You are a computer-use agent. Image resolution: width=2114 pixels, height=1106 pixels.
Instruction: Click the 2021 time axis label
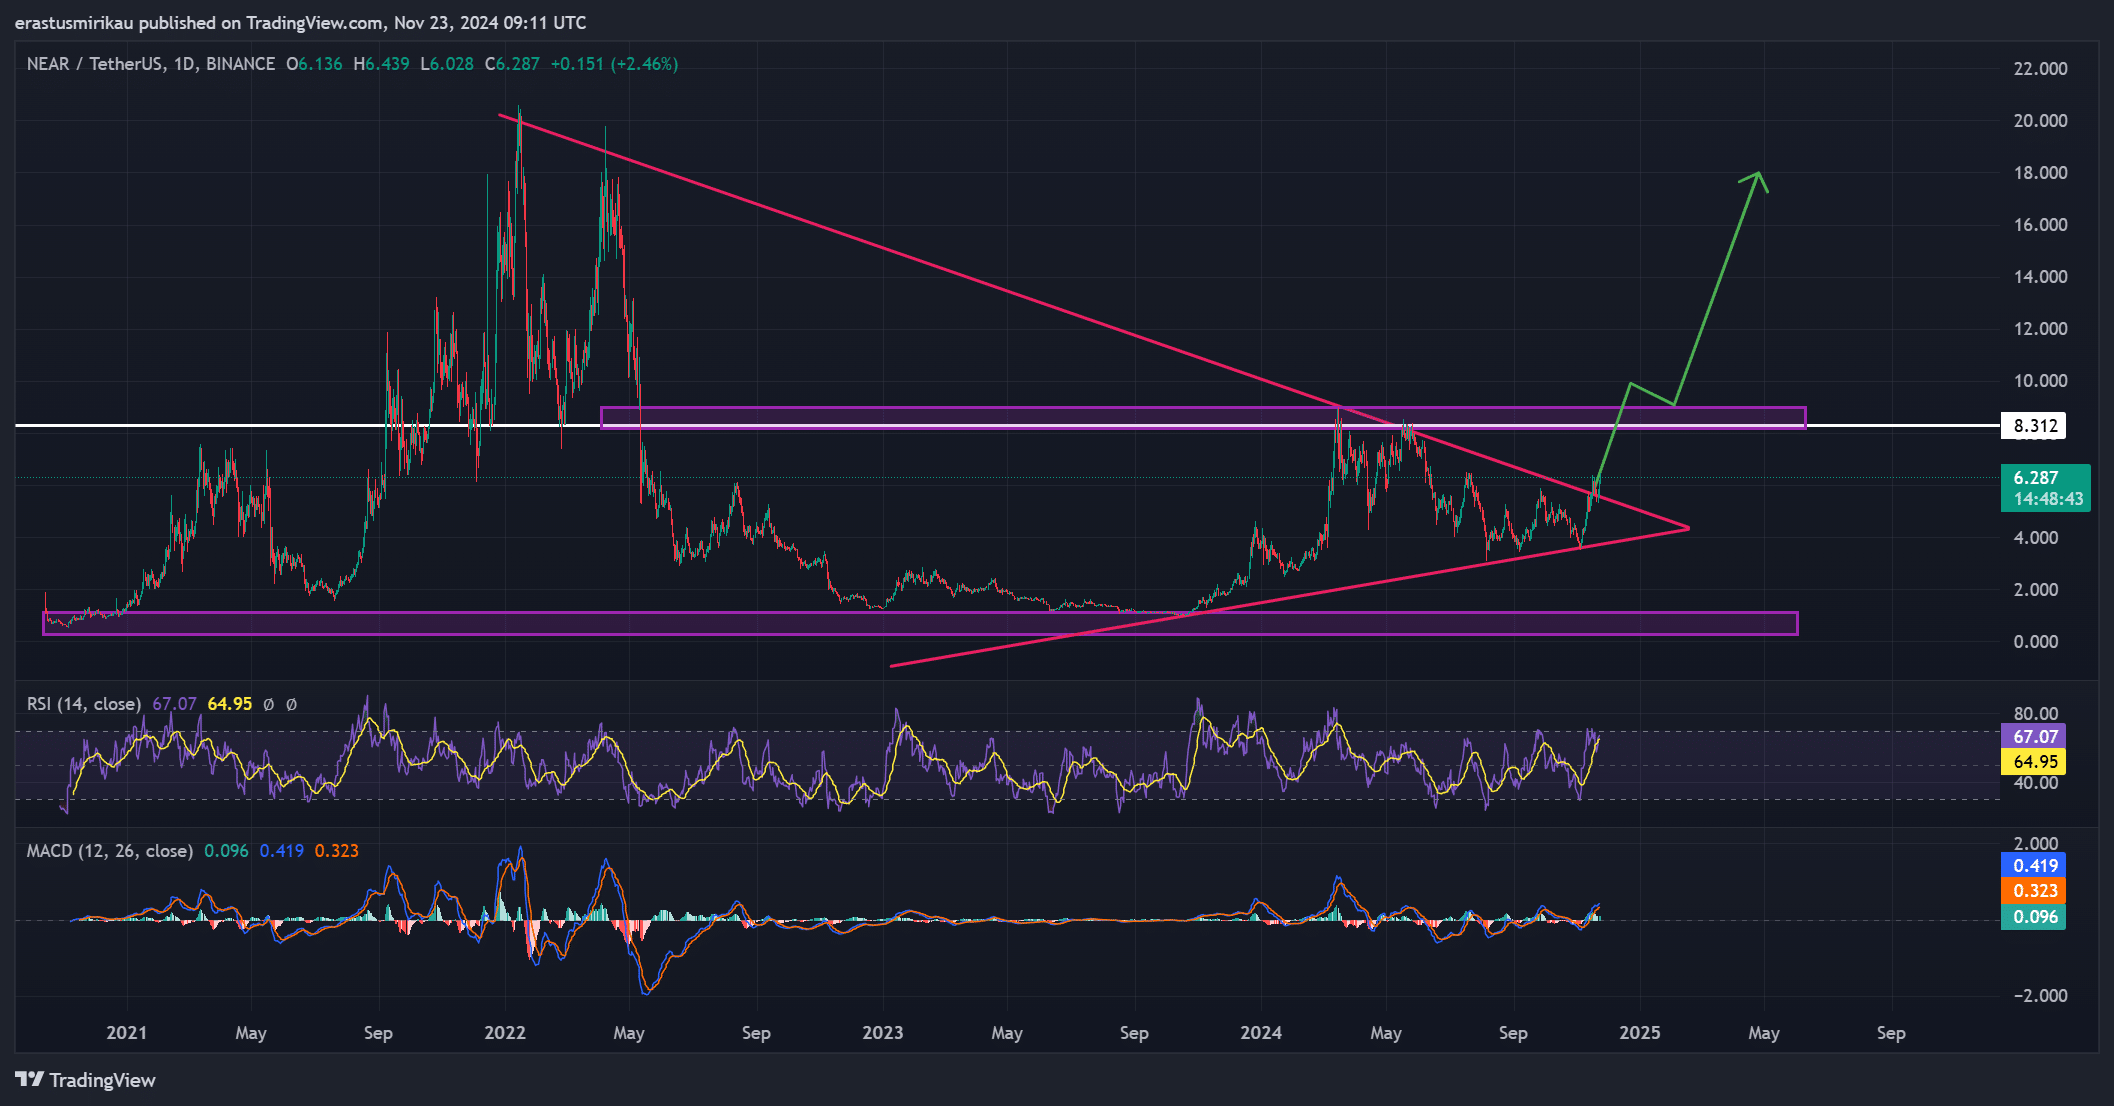[126, 1033]
